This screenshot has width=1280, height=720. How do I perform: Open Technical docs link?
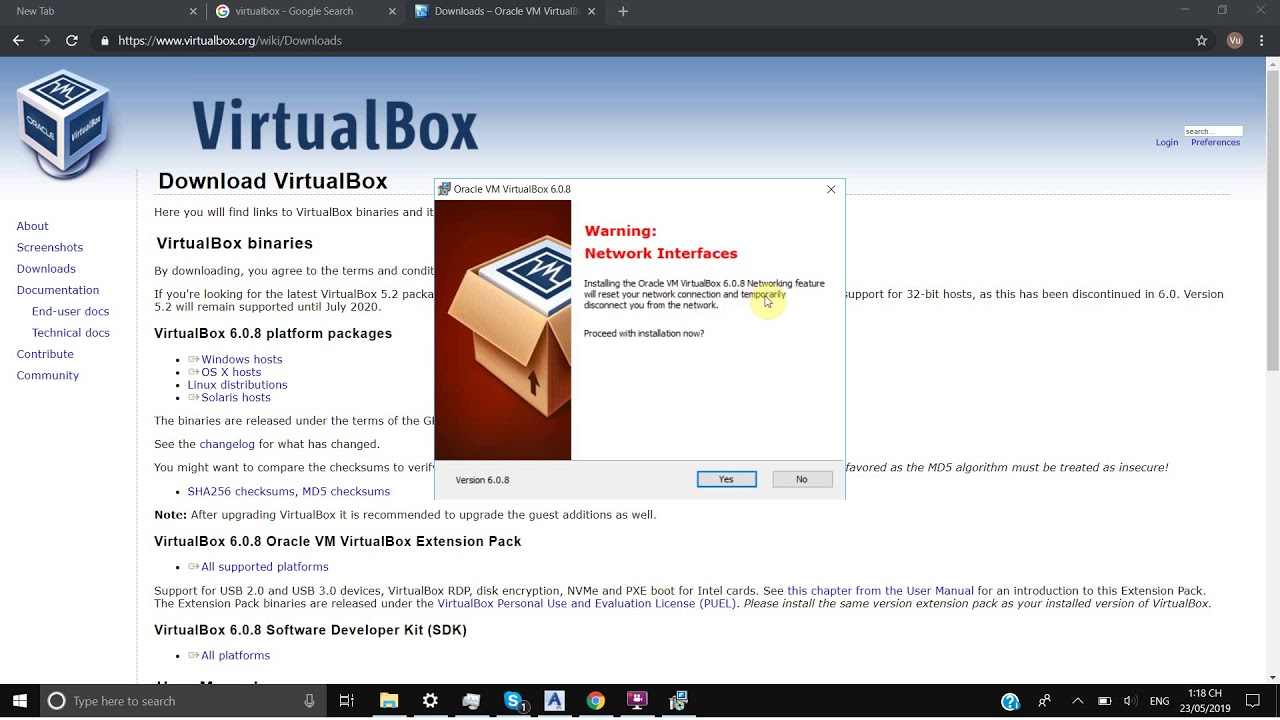click(70, 332)
